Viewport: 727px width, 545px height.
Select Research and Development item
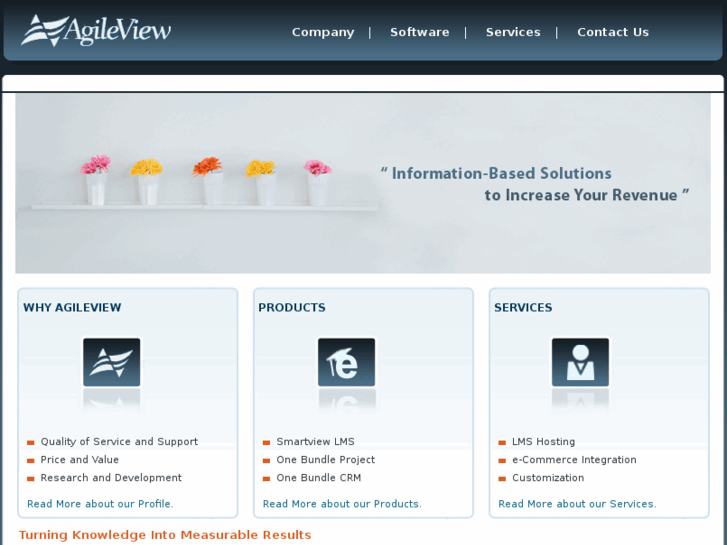[111, 478]
